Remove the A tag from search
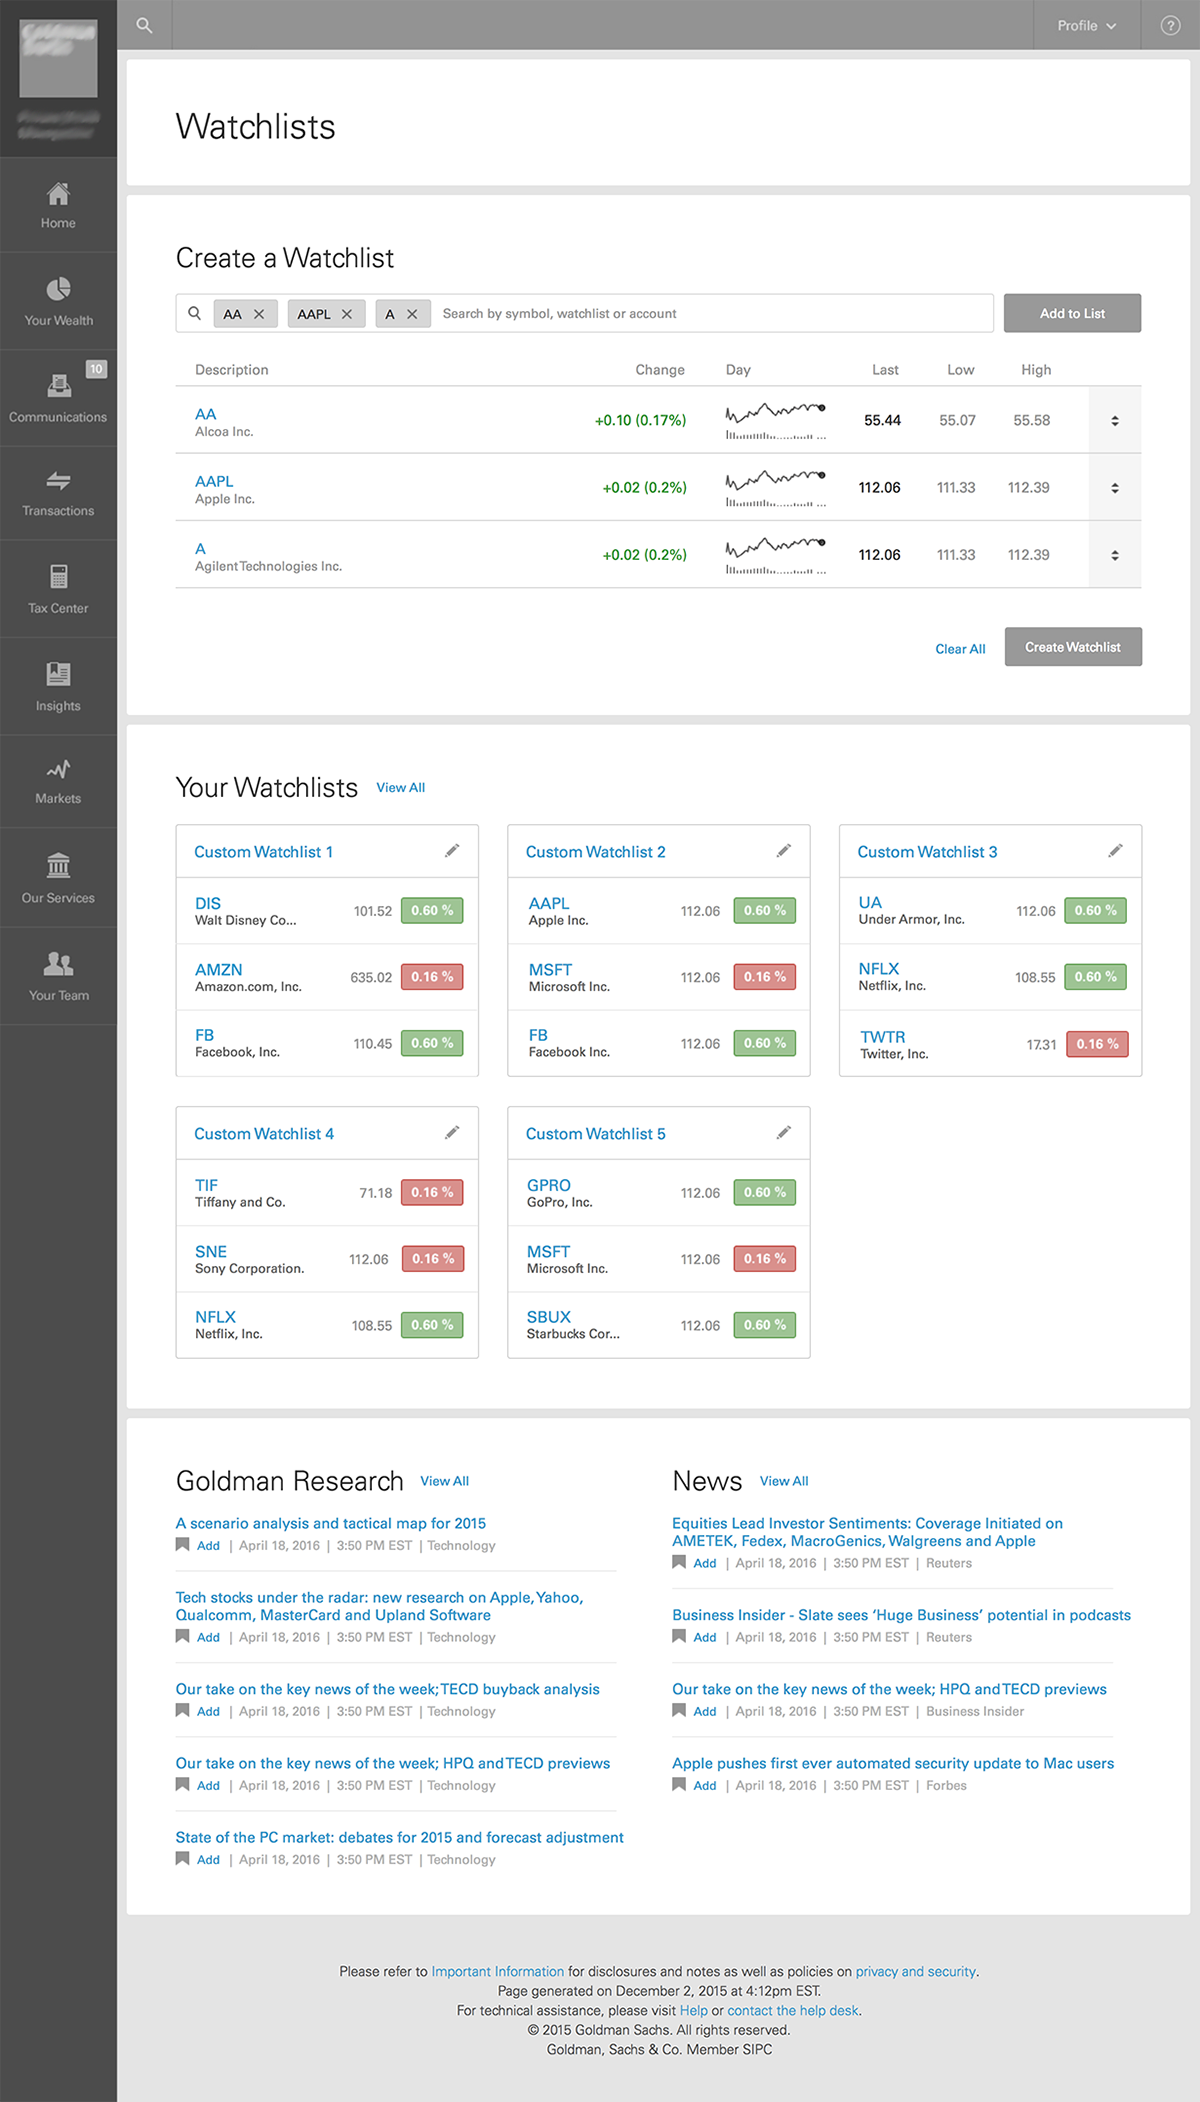The width and height of the screenshot is (1200, 2102). (412, 314)
